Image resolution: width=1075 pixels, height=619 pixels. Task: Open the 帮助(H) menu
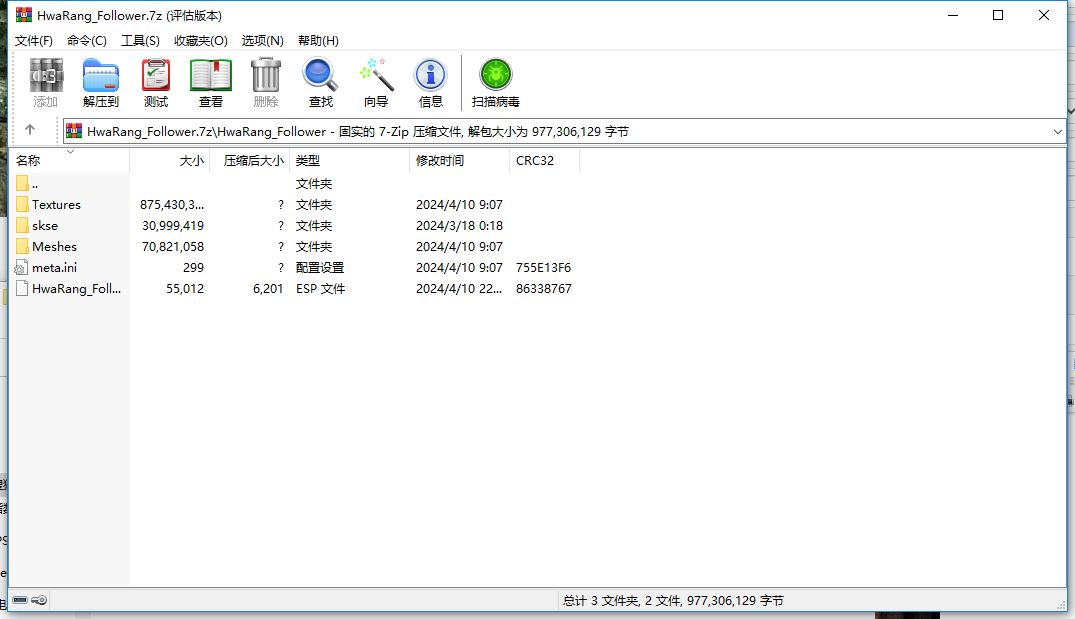coord(318,40)
